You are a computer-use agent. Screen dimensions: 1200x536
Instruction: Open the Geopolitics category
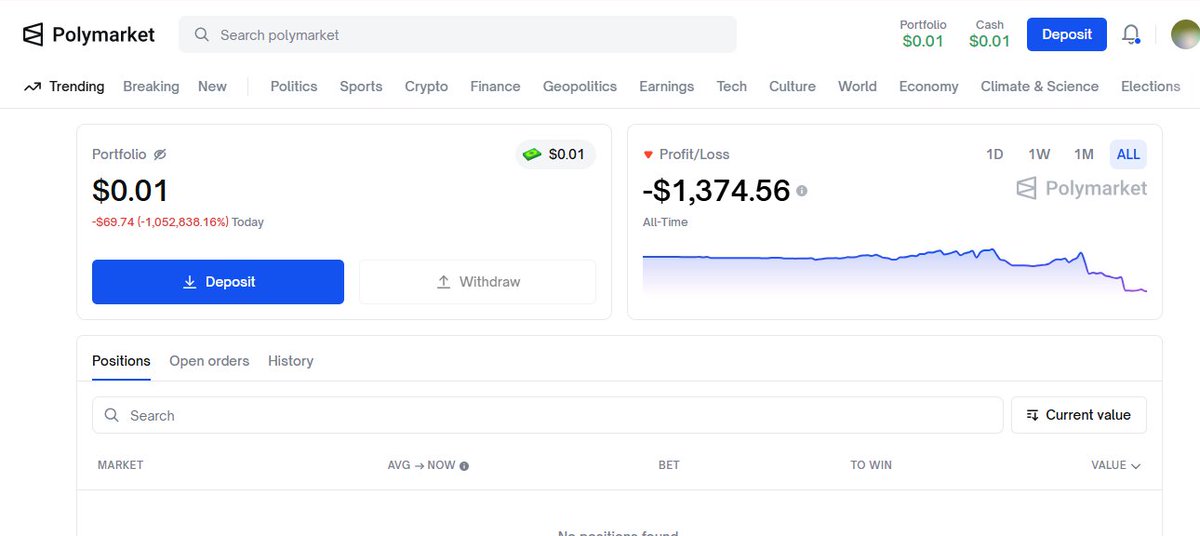[580, 86]
